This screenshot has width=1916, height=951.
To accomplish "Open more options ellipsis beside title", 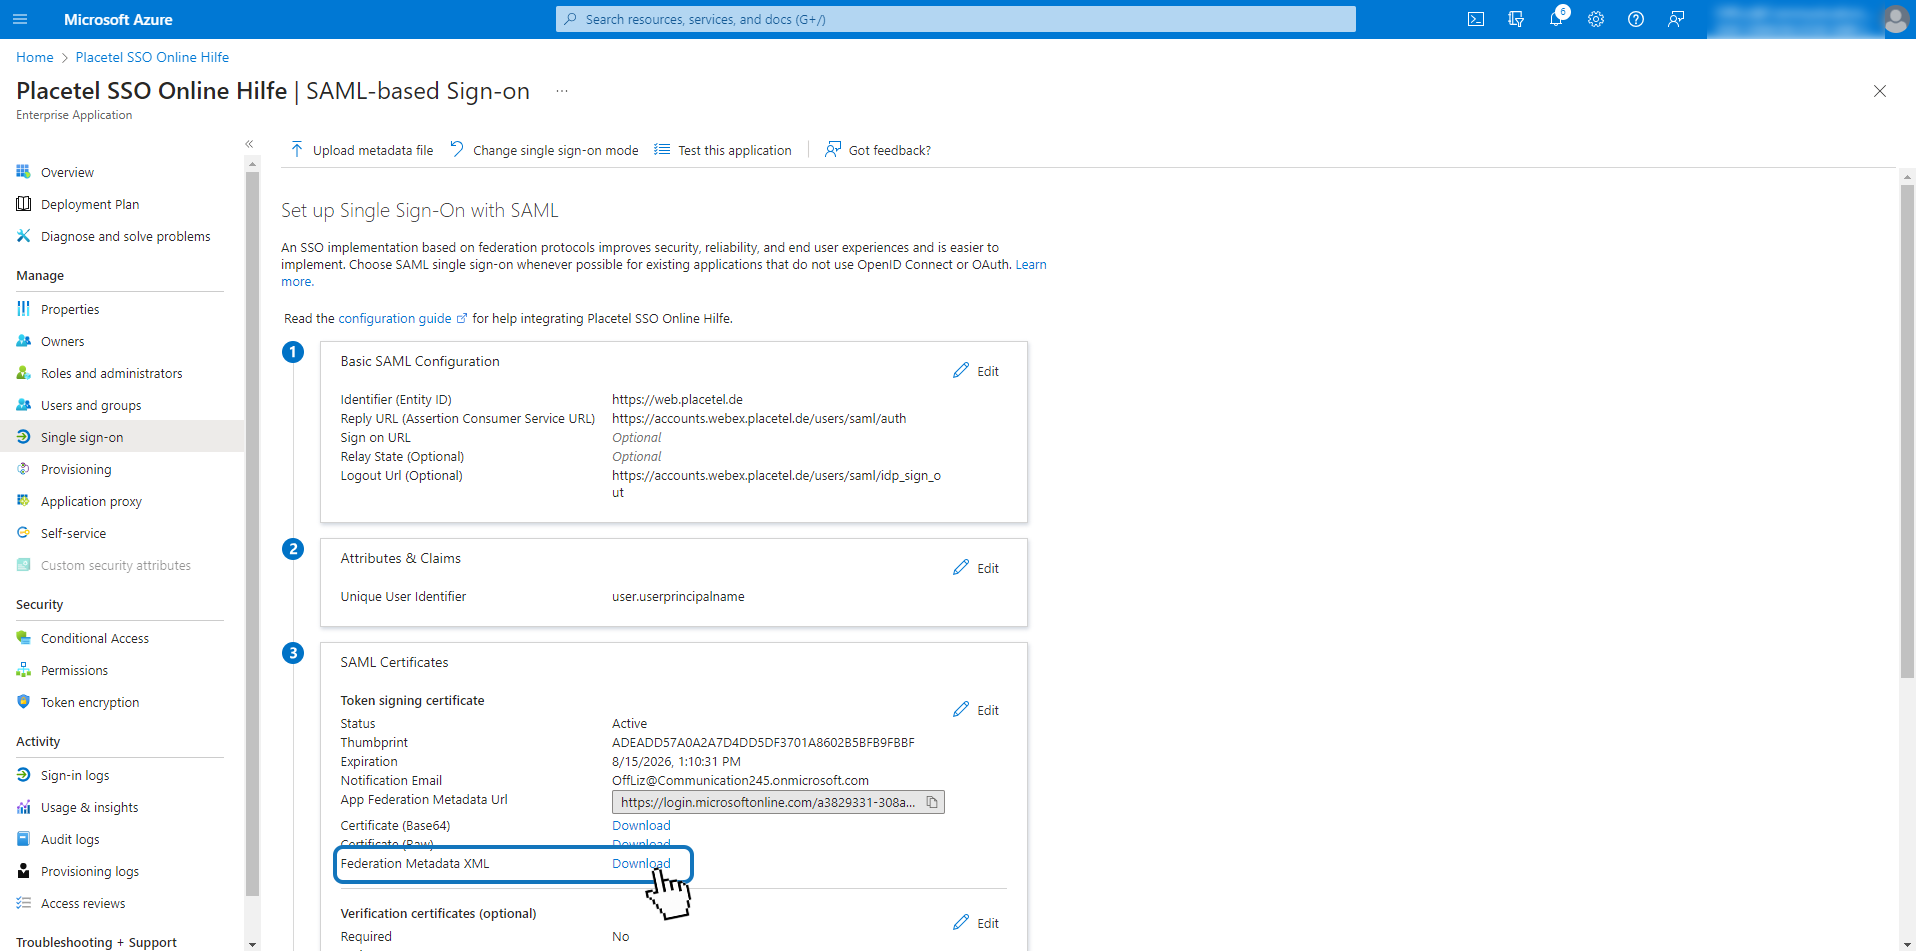I will pyautogui.click(x=562, y=91).
